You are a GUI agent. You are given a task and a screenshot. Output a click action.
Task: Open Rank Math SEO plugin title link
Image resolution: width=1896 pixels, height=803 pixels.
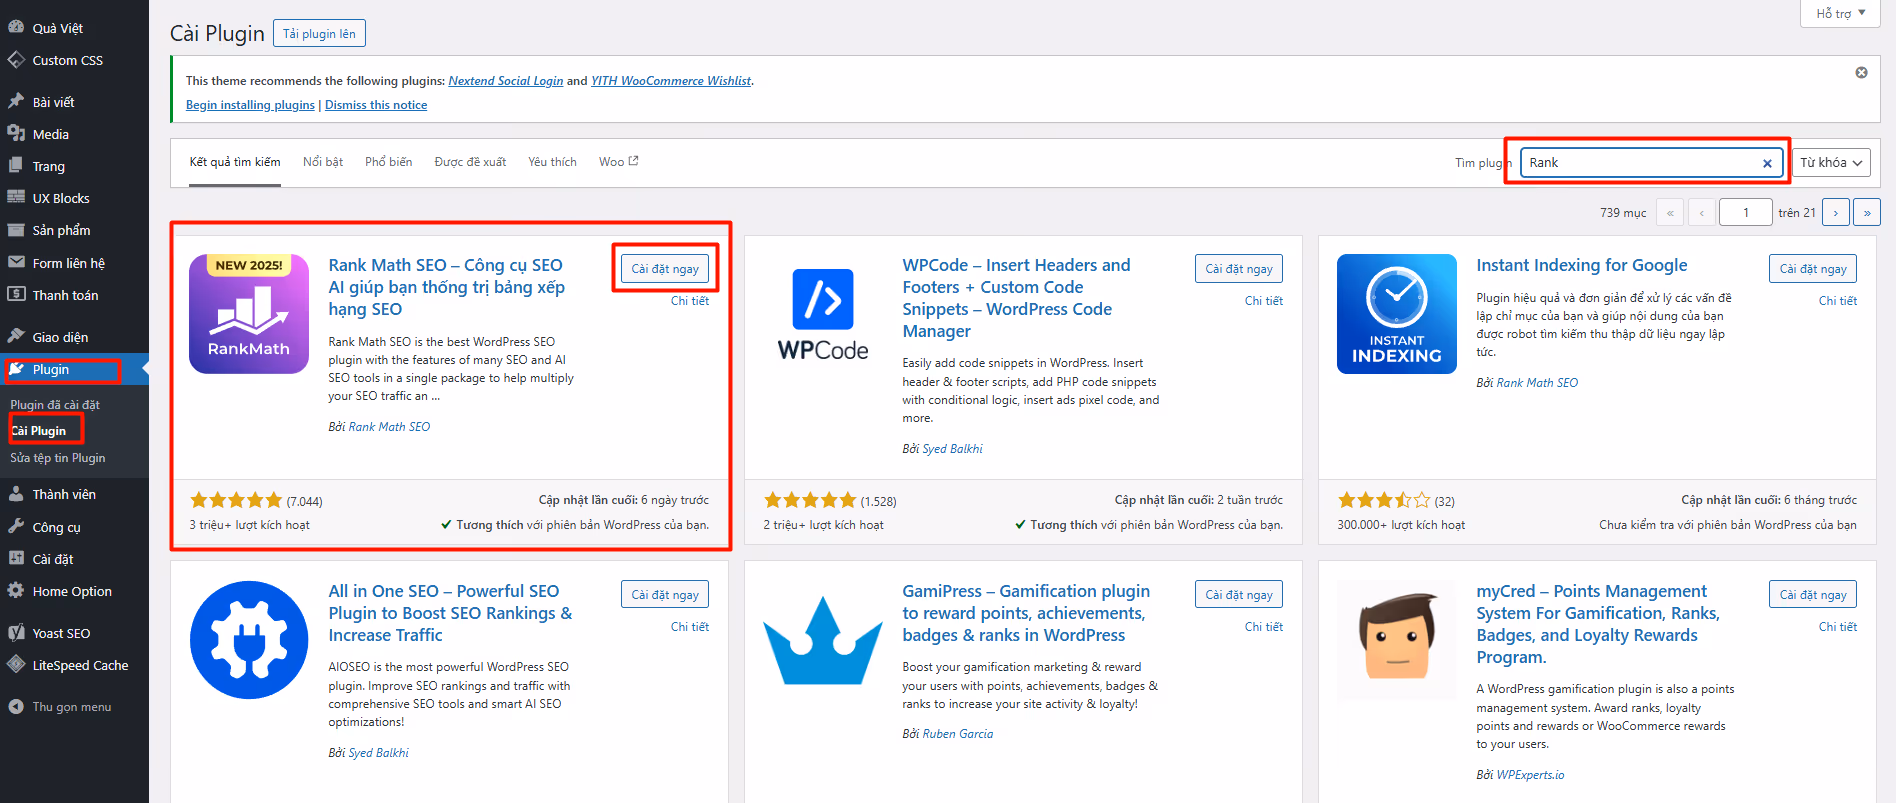click(x=447, y=287)
